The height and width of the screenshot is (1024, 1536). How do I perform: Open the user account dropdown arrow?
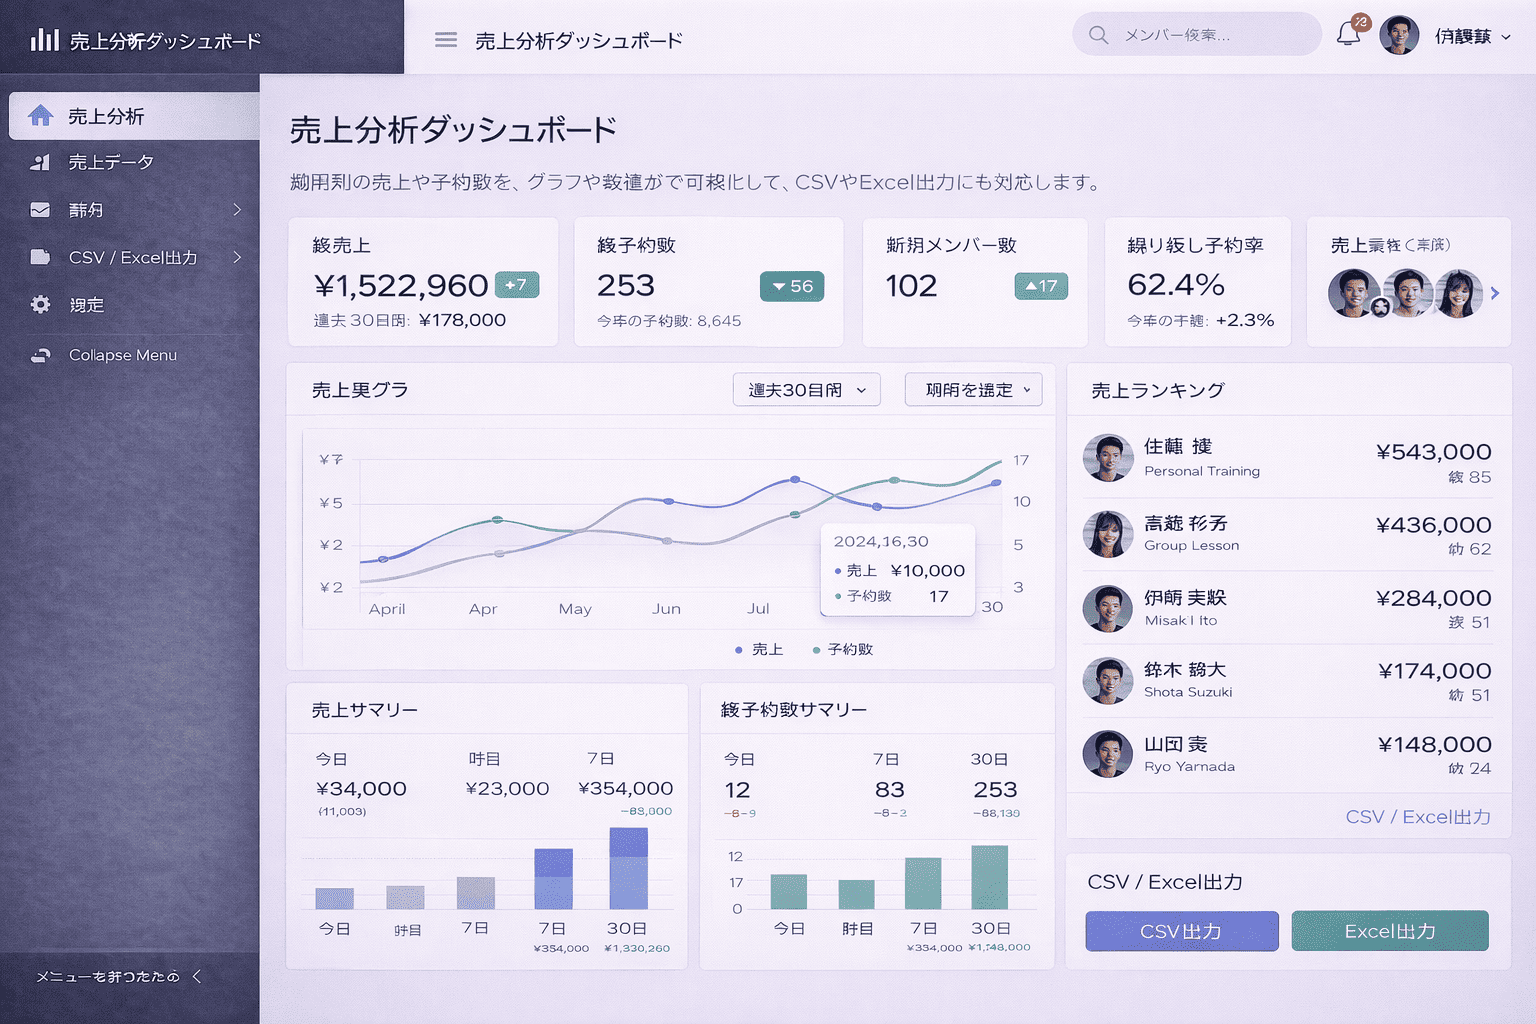click(1506, 37)
